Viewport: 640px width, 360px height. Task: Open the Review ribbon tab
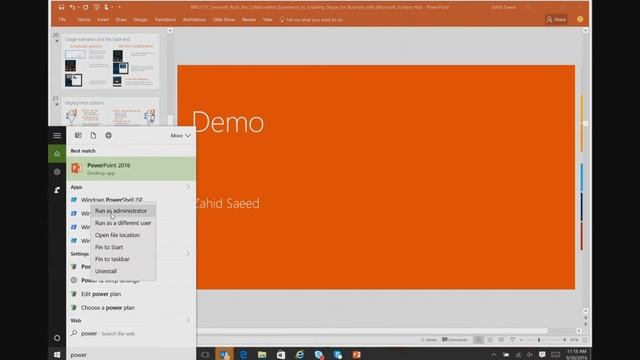249,20
